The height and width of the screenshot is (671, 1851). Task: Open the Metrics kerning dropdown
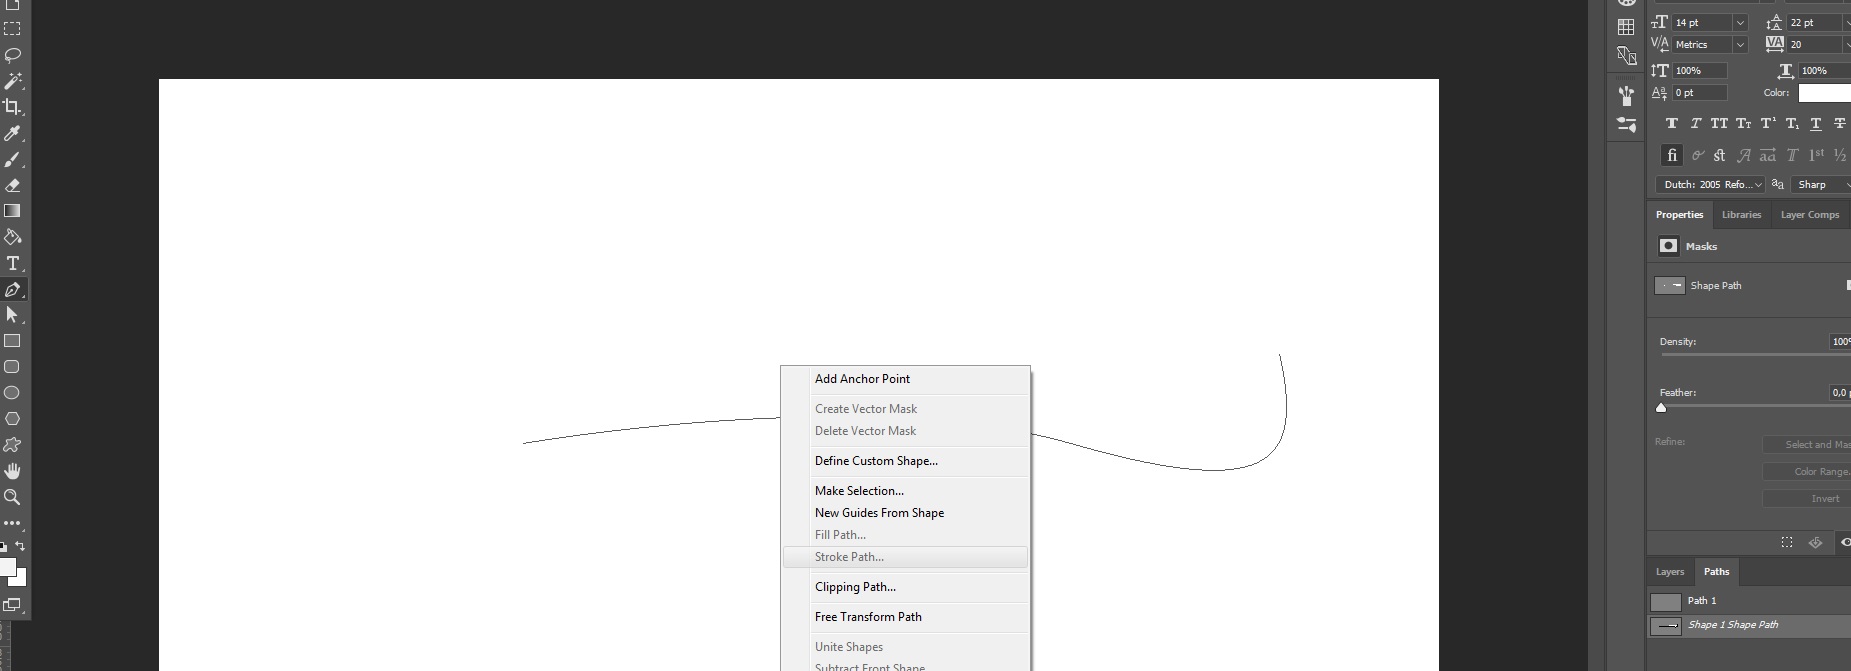pos(1740,44)
